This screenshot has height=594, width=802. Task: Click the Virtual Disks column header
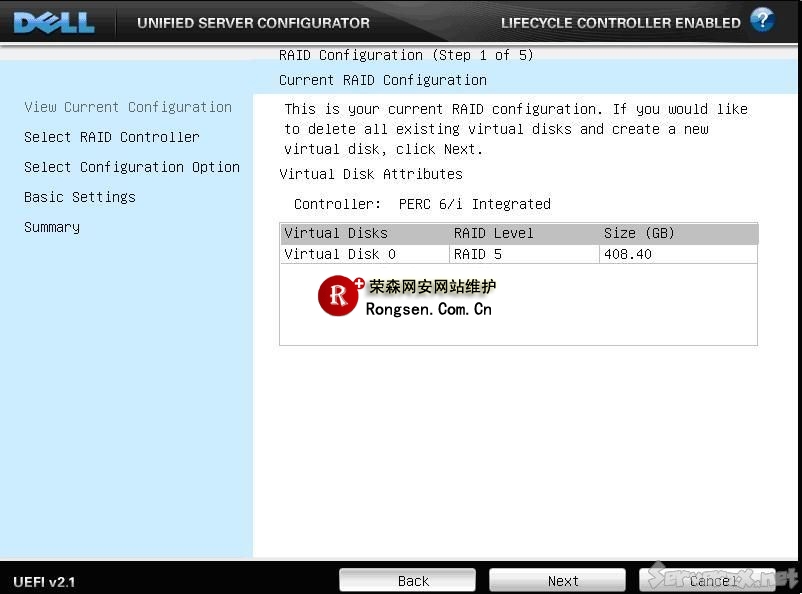pos(336,233)
